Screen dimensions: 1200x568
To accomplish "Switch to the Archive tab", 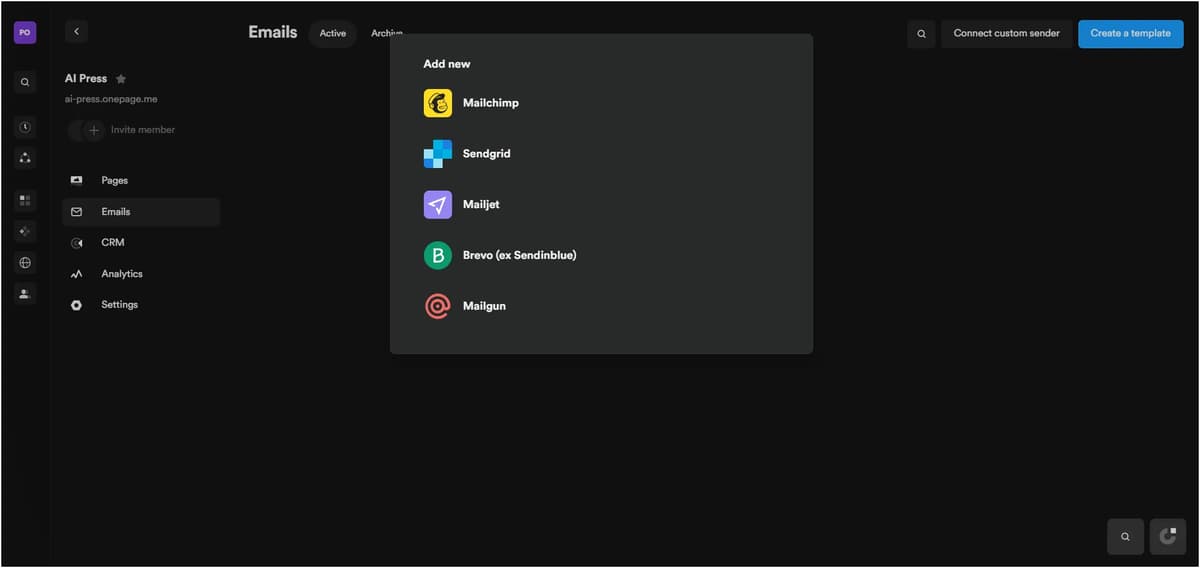I will click(387, 33).
